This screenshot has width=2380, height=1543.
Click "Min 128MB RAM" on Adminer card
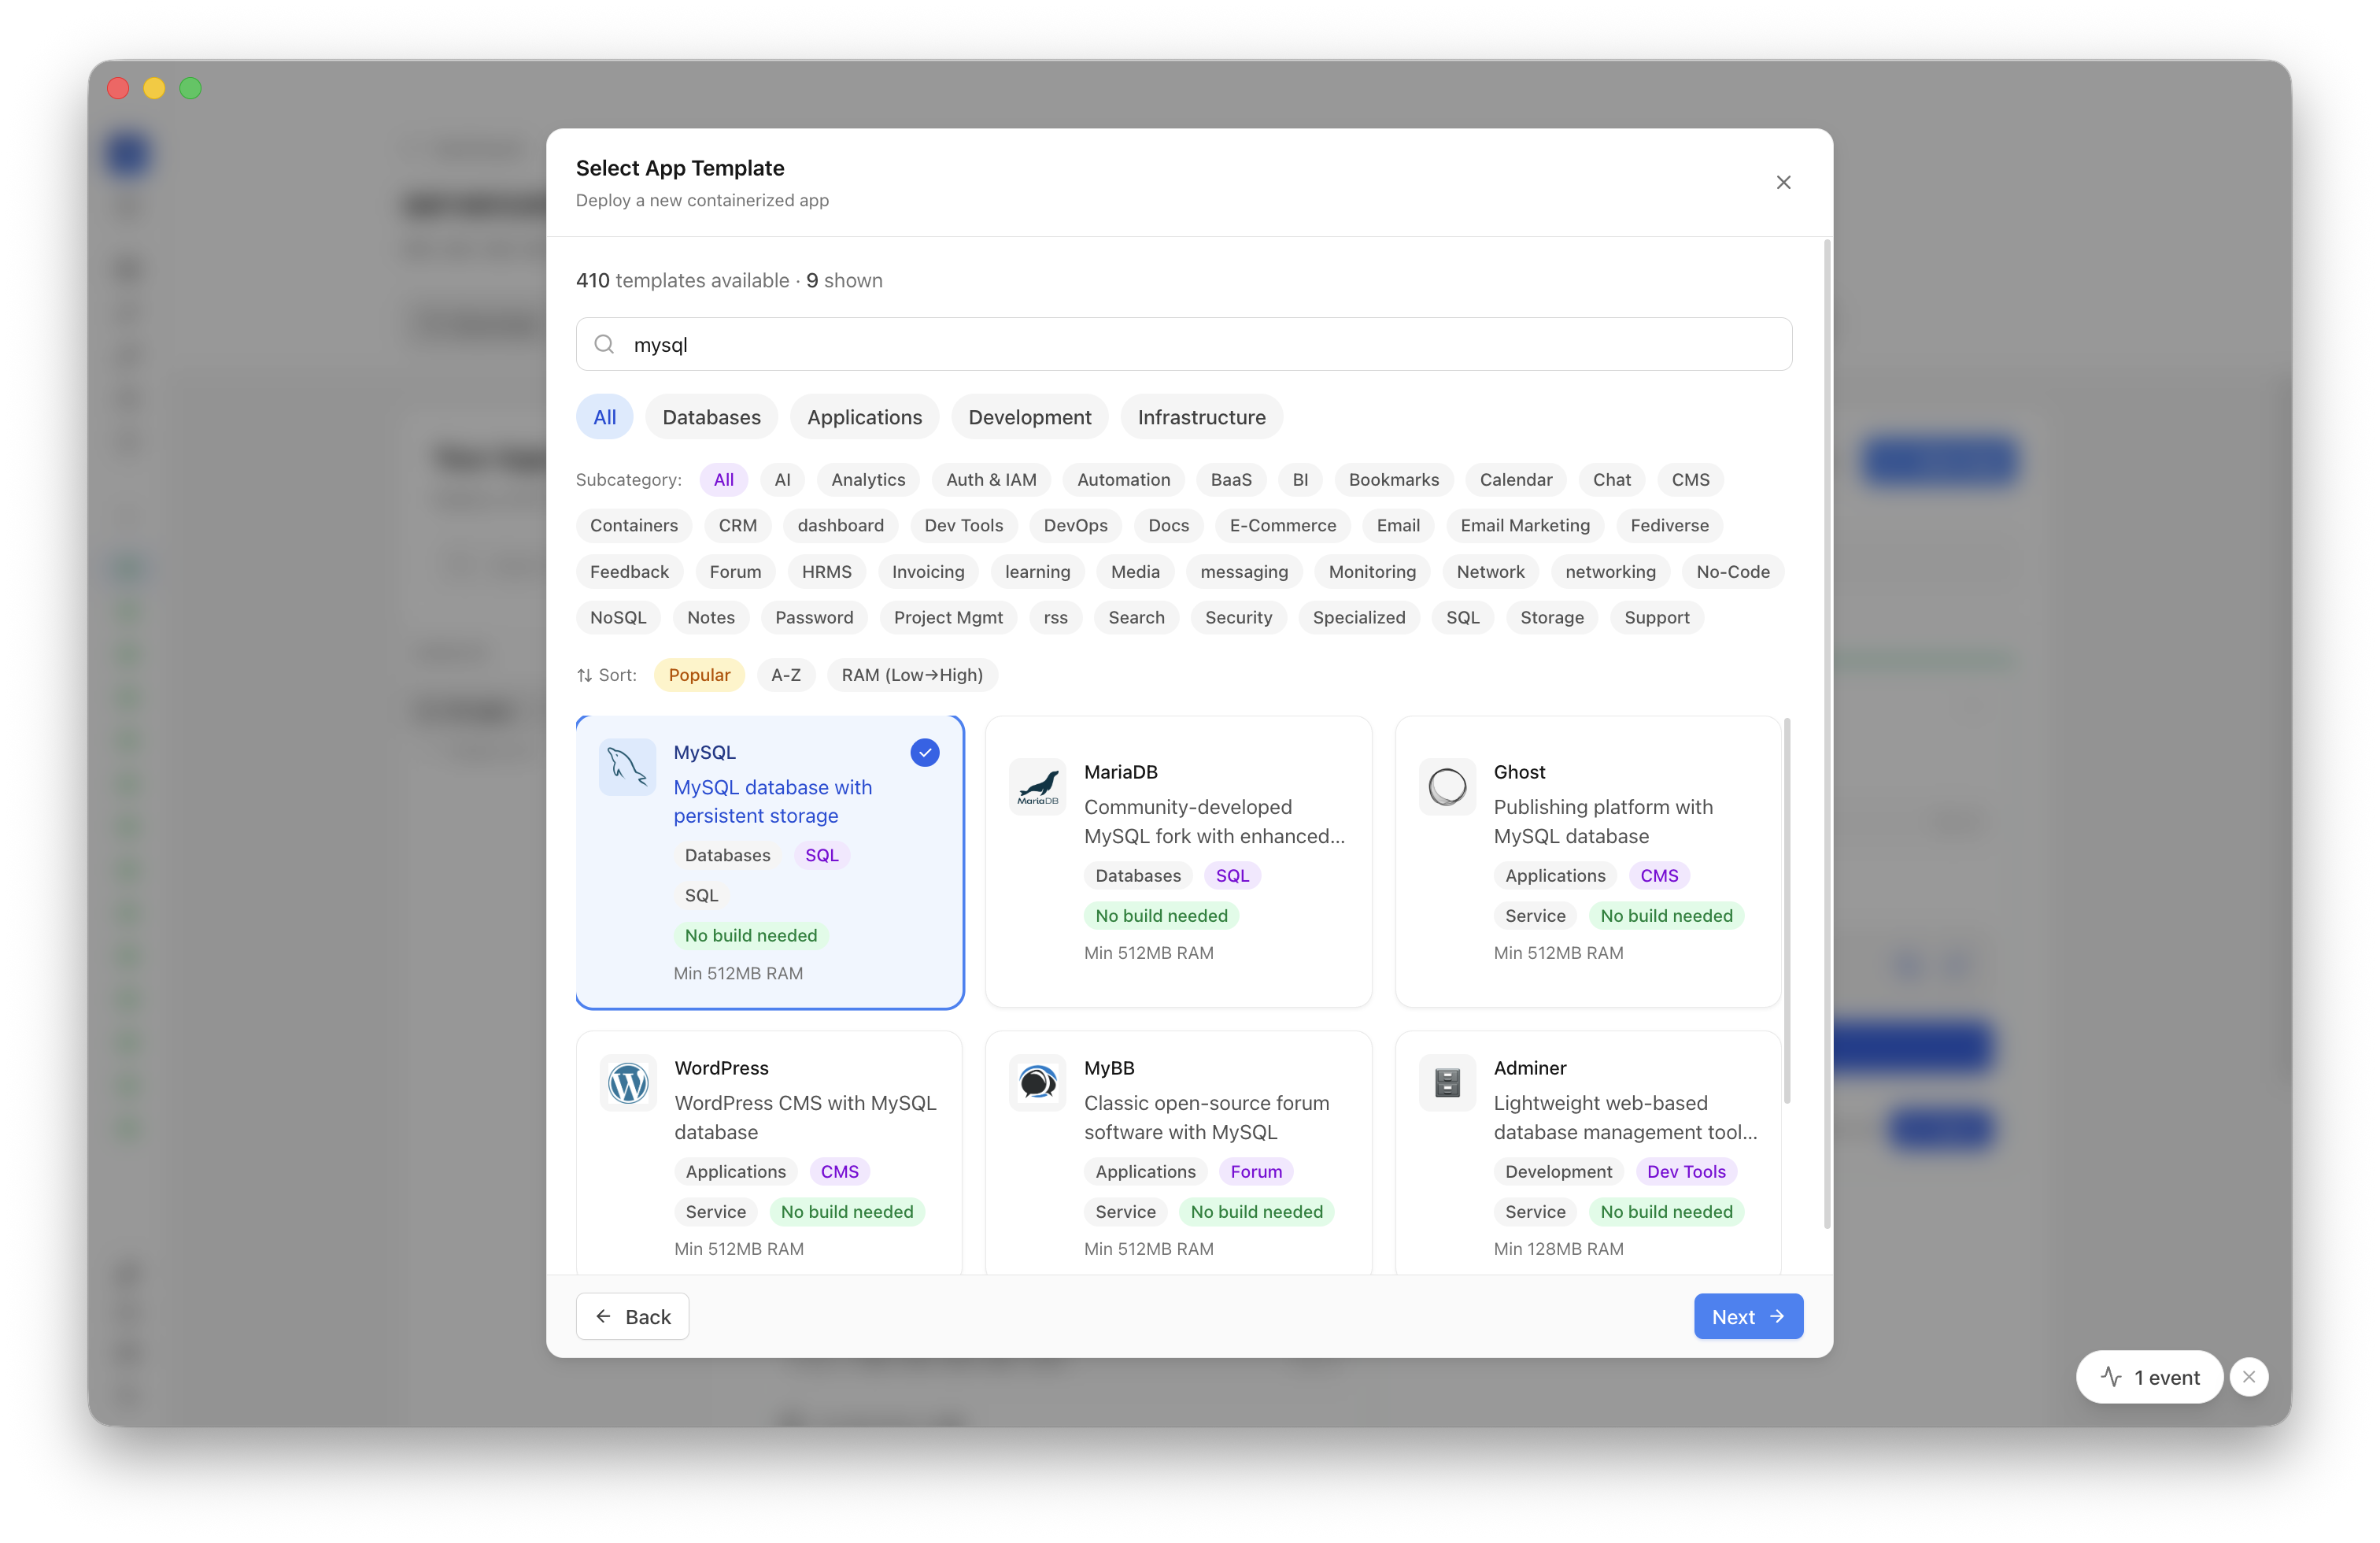[1558, 1249]
